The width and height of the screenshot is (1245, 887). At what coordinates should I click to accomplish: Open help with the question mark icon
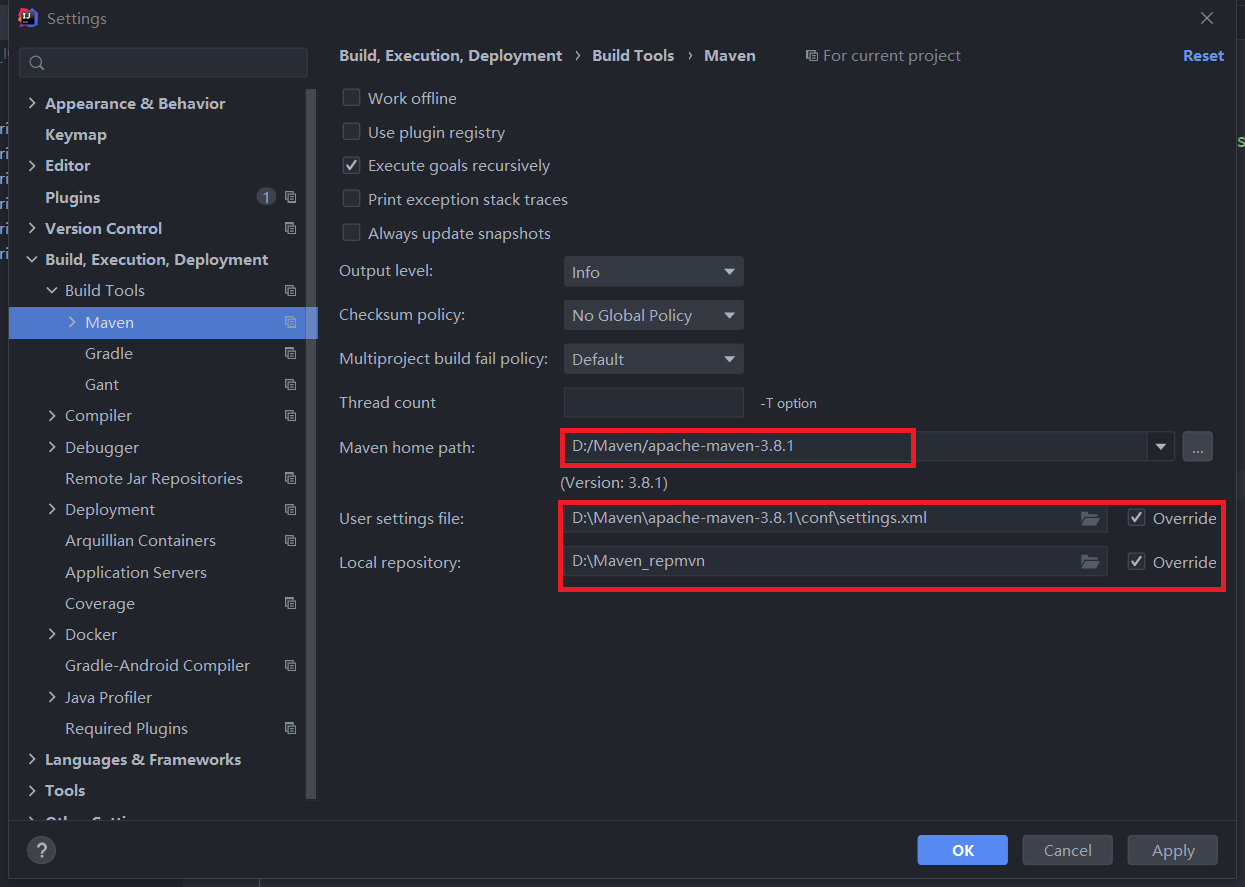click(41, 850)
